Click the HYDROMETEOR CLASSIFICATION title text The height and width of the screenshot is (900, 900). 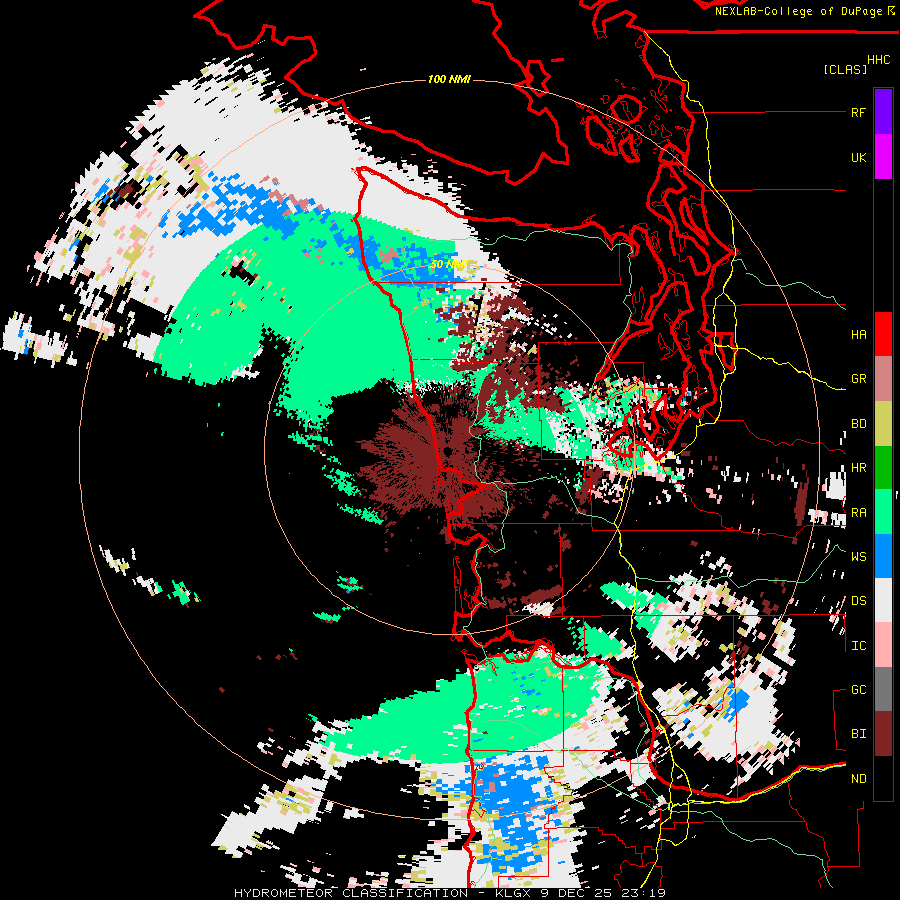click(351, 893)
